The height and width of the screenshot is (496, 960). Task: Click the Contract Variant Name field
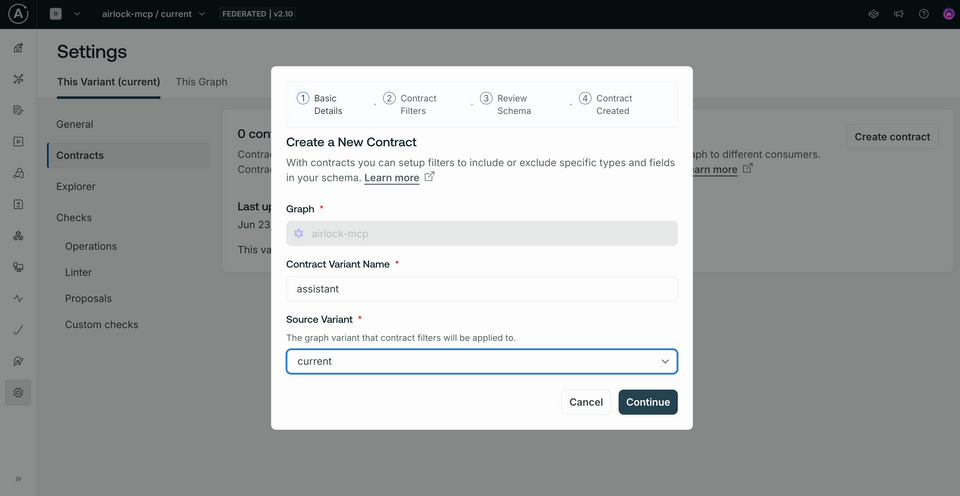pos(481,289)
